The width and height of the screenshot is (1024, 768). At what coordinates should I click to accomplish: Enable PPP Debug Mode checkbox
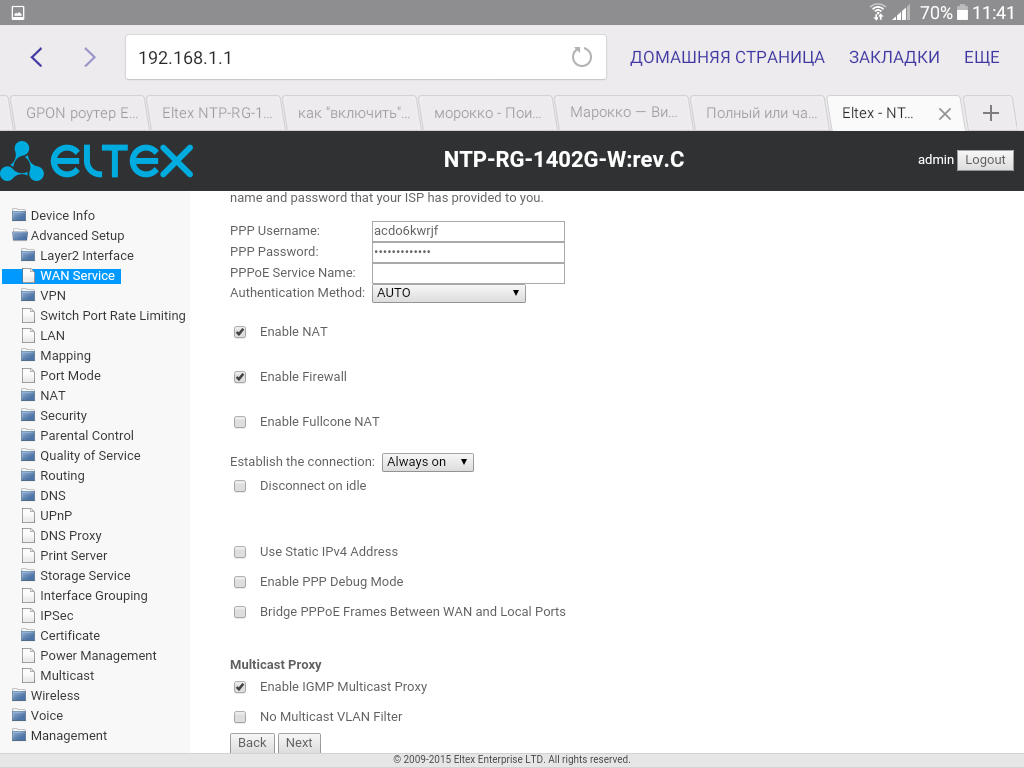240,583
